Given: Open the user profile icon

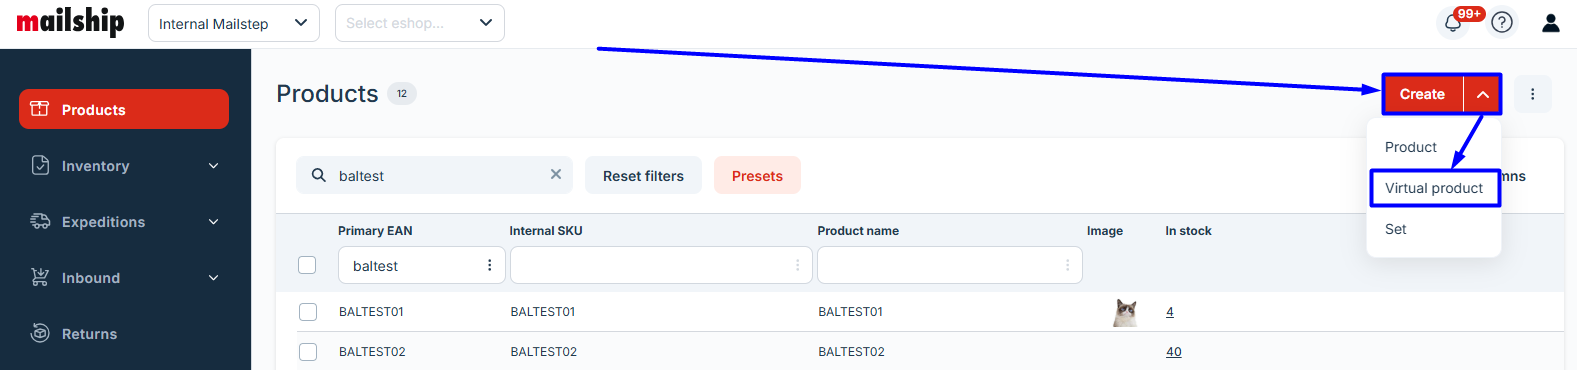Looking at the screenshot, I should [x=1551, y=23].
